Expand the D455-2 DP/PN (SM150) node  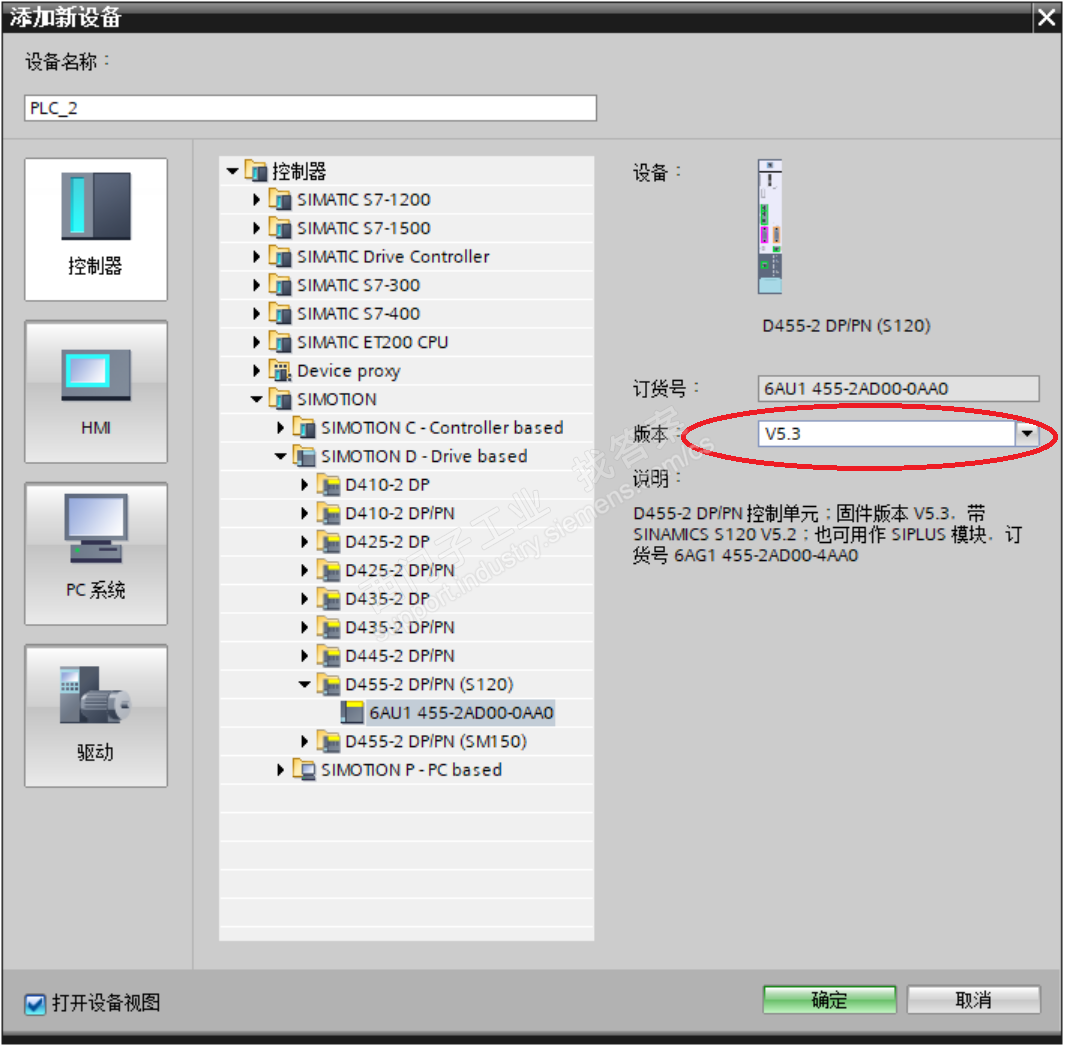click(x=305, y=741)
